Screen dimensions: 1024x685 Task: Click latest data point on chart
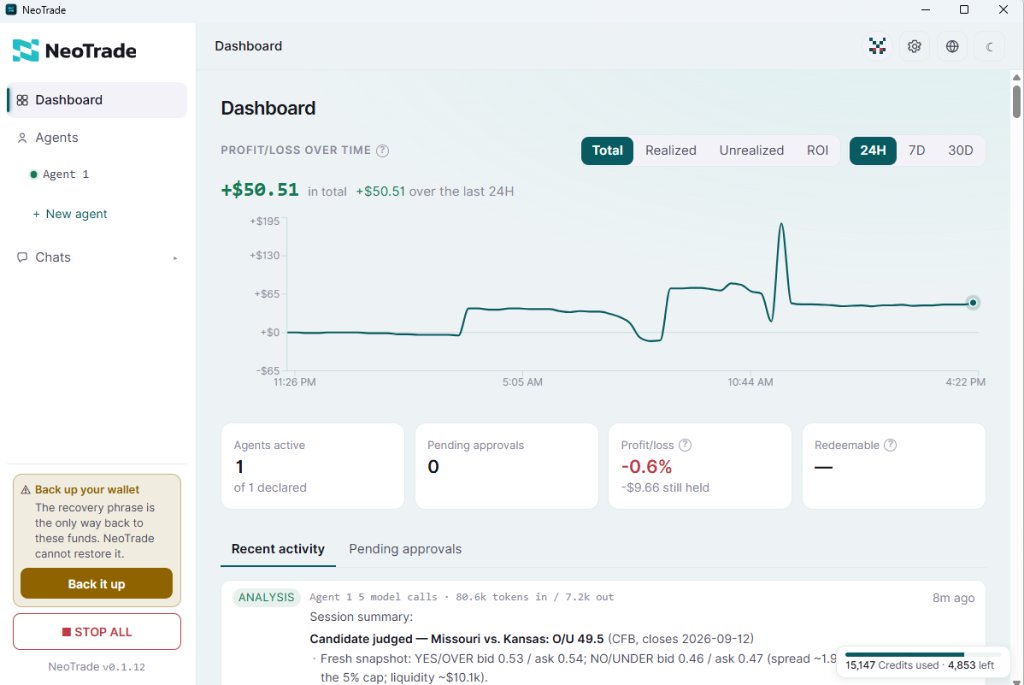pyautogui.click(x=973, y=302)
